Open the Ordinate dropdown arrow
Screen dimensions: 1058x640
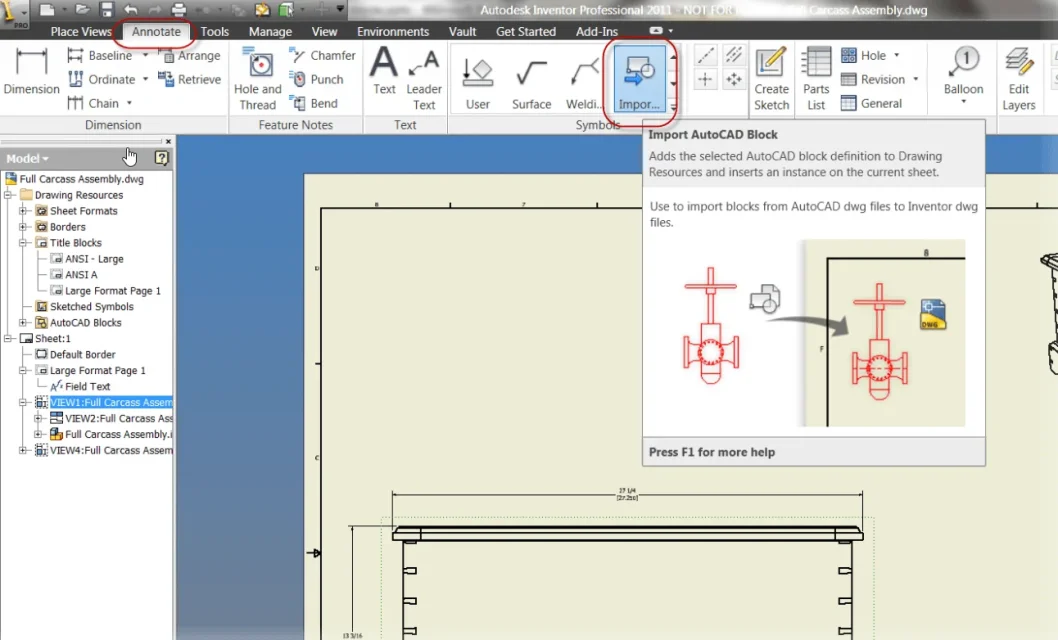145,79
